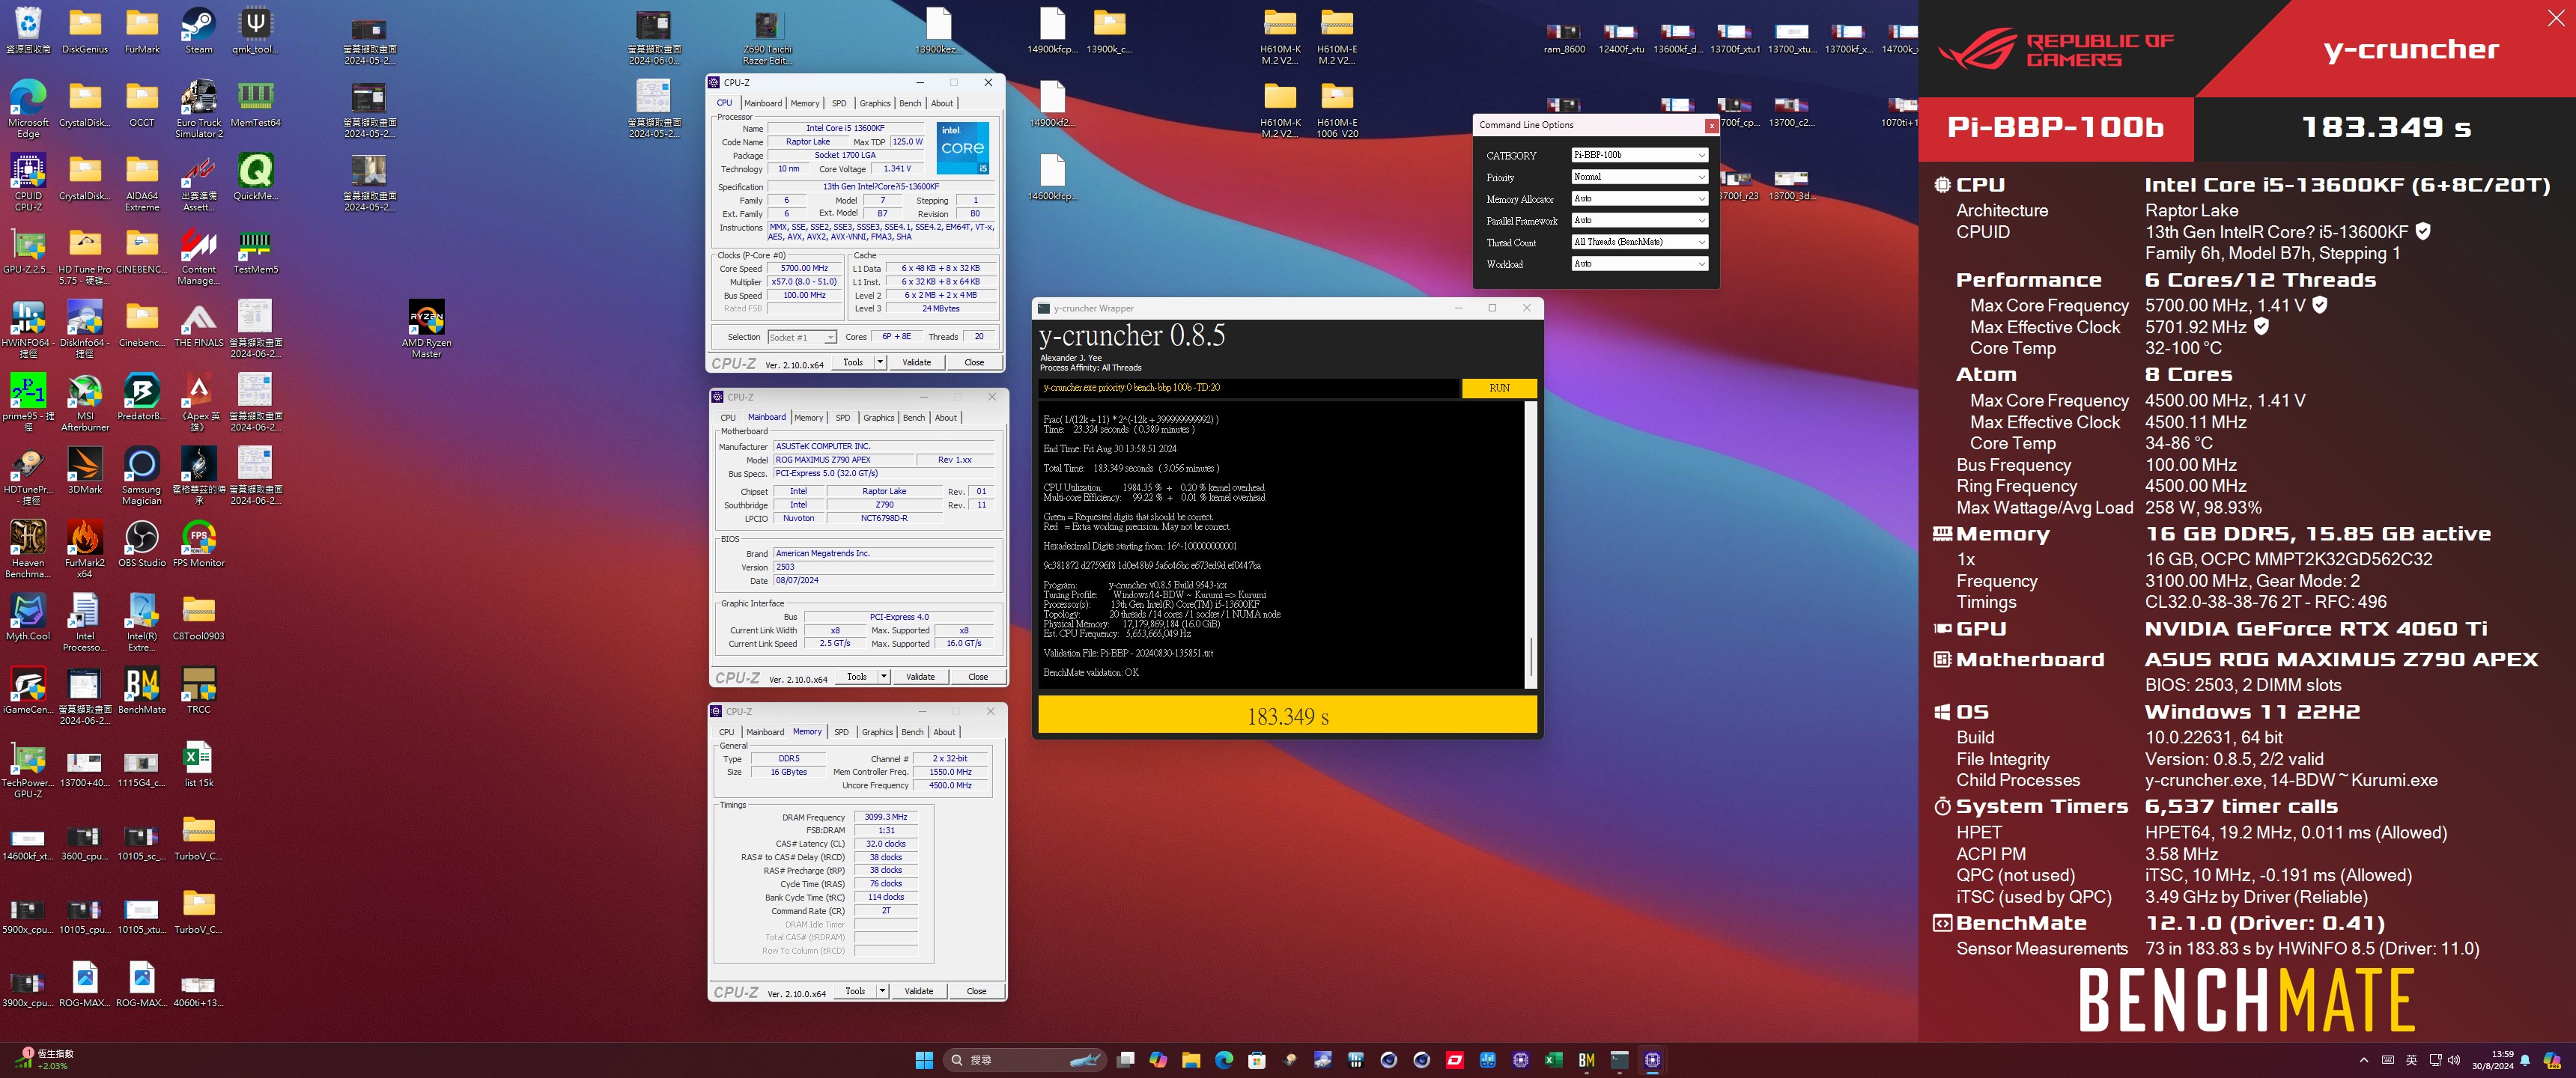Open File Explorer from the taskbar
This screenshot has height=1078, width=2576.
click(x=1191, y=1060)
